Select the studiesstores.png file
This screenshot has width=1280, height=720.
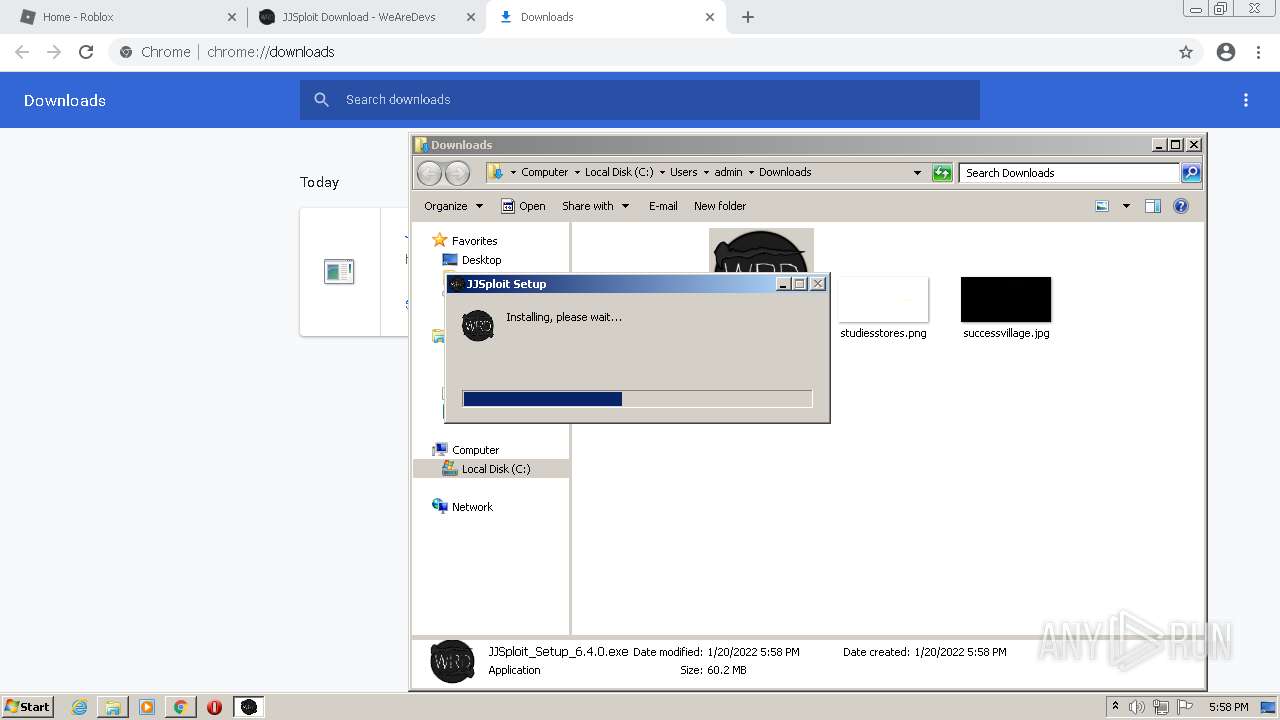883,308
